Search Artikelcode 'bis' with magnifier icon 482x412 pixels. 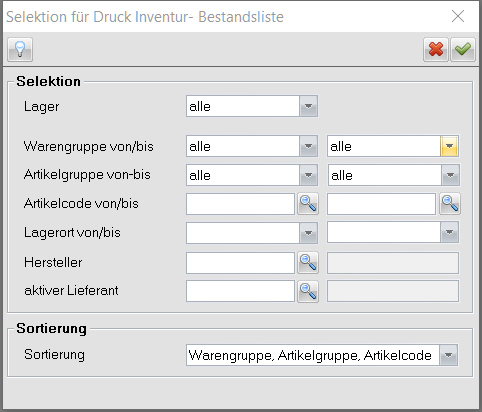coord(450,204)
